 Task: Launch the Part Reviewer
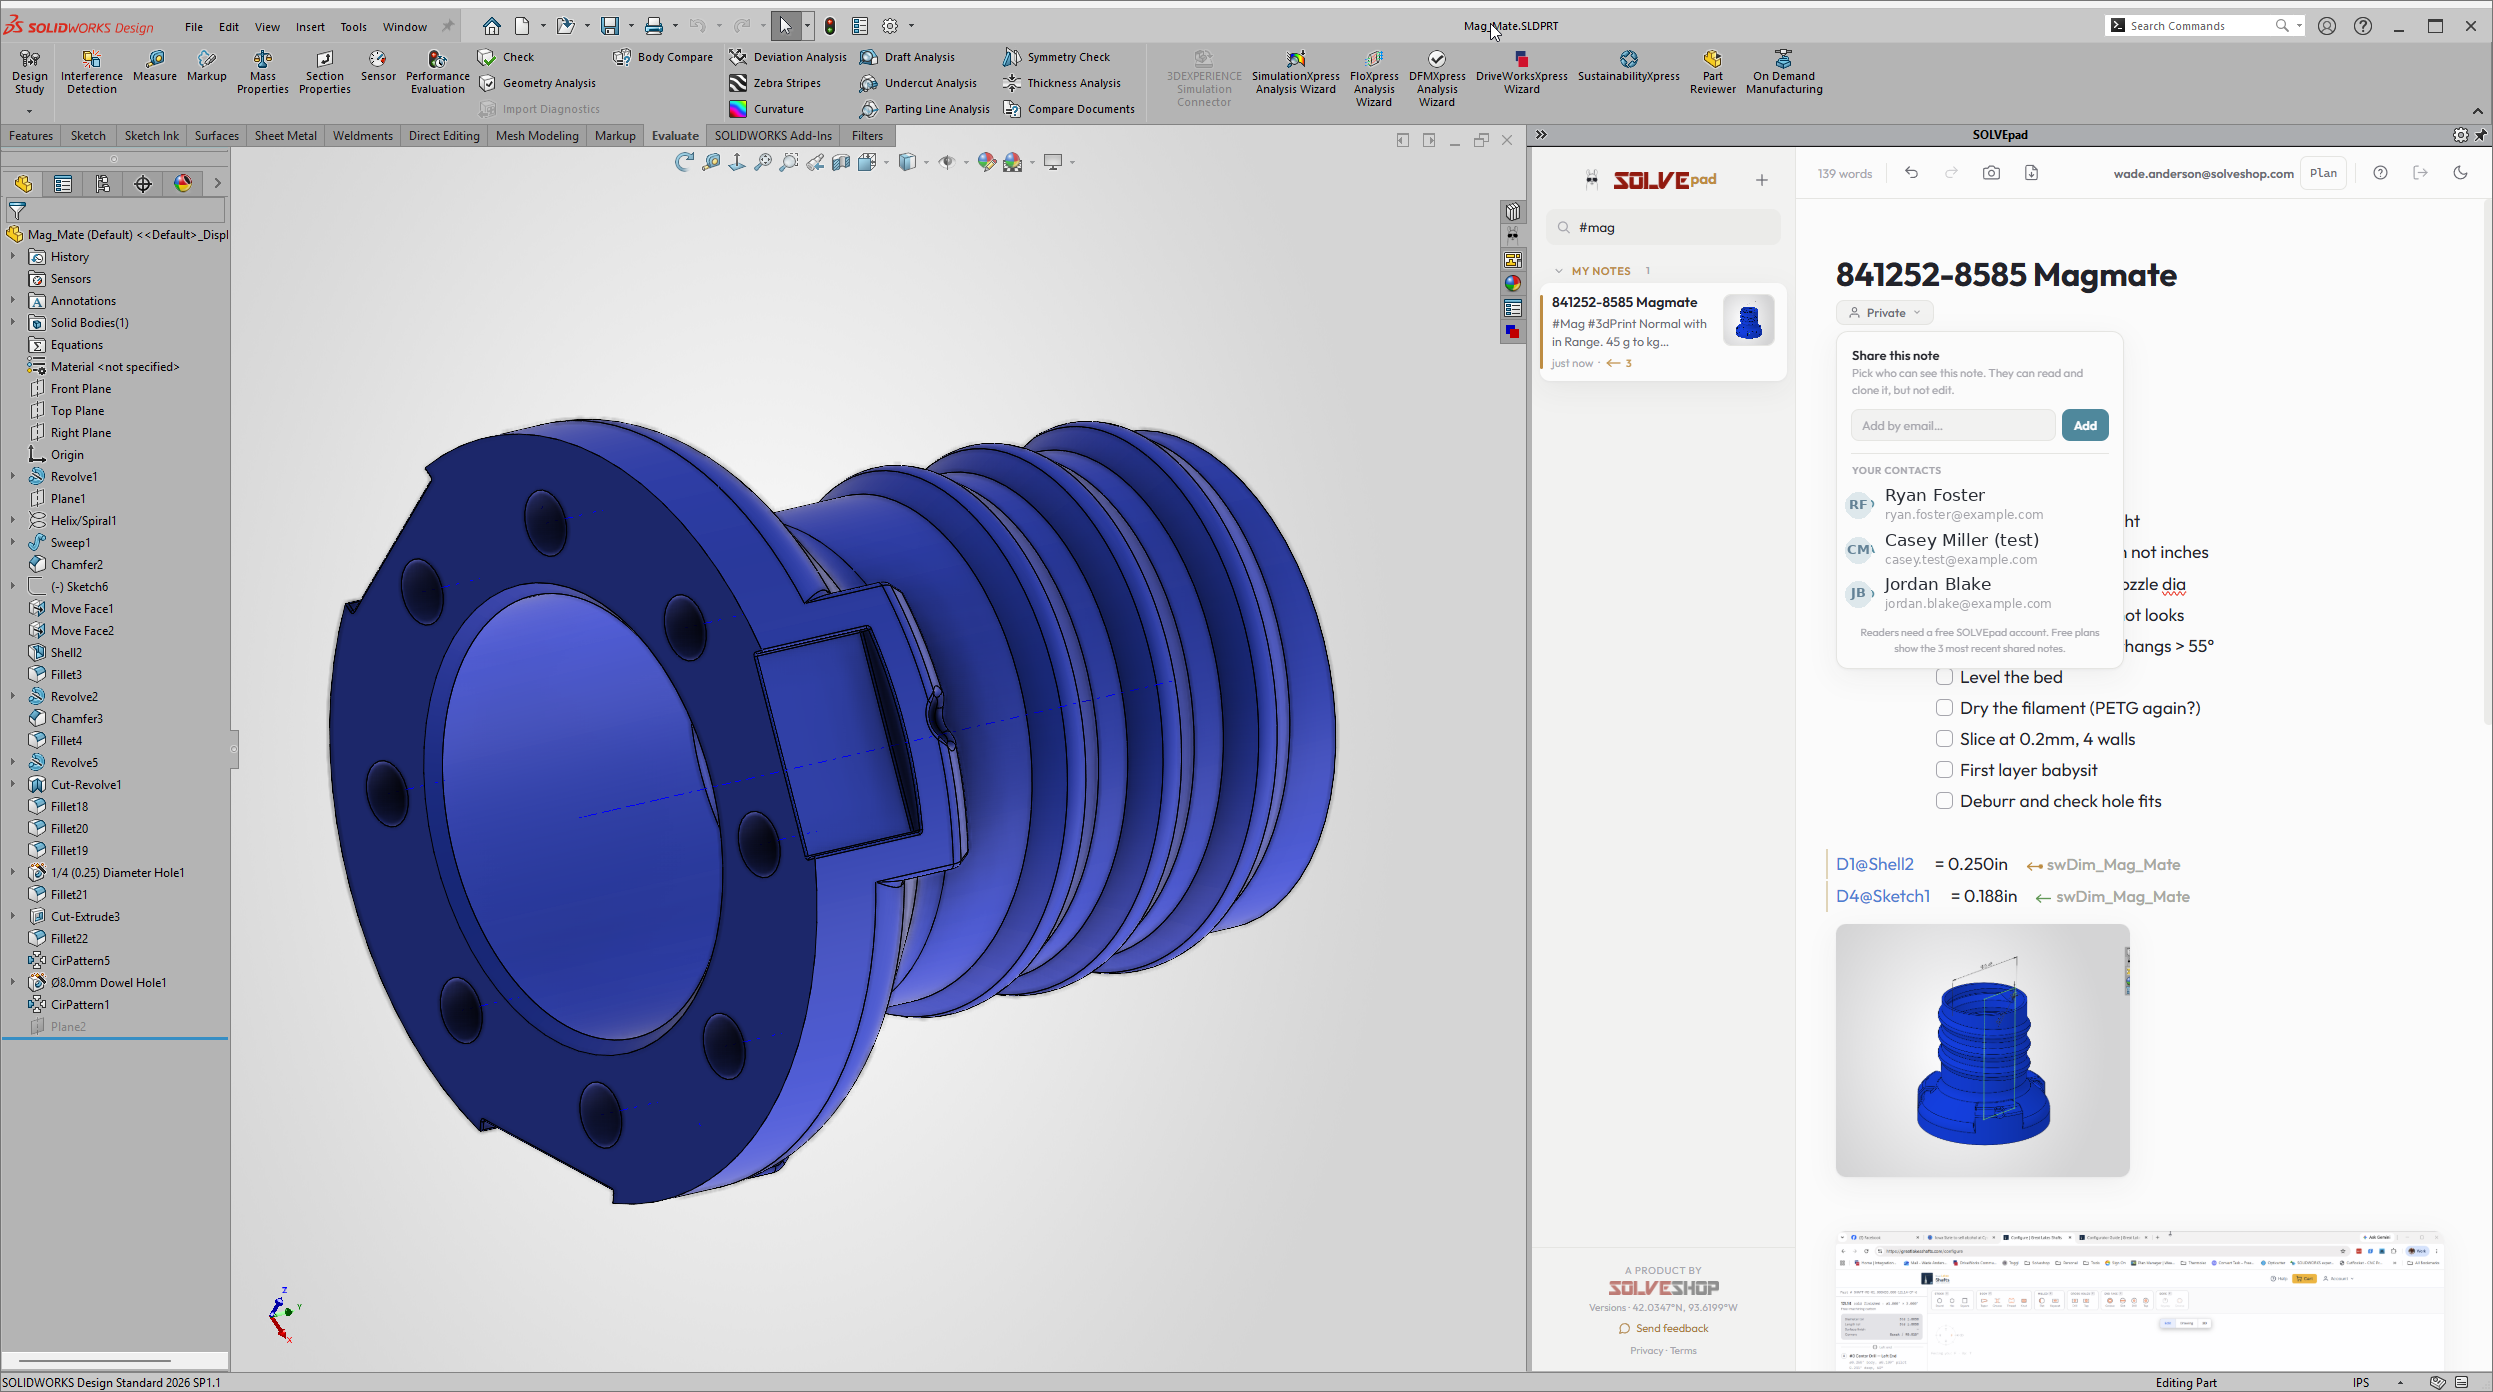1712,73
